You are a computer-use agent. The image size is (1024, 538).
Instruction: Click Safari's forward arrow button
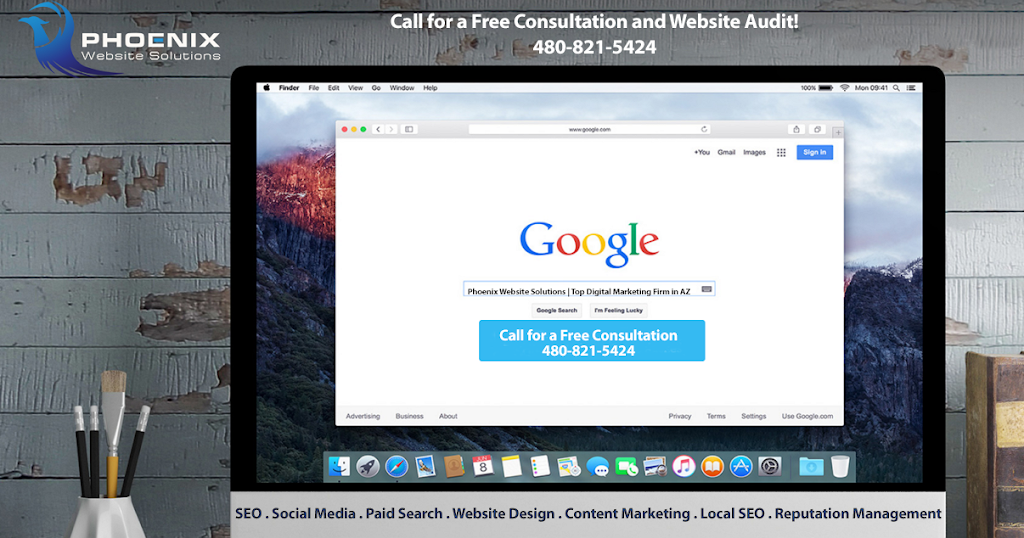tap(391, 129)
